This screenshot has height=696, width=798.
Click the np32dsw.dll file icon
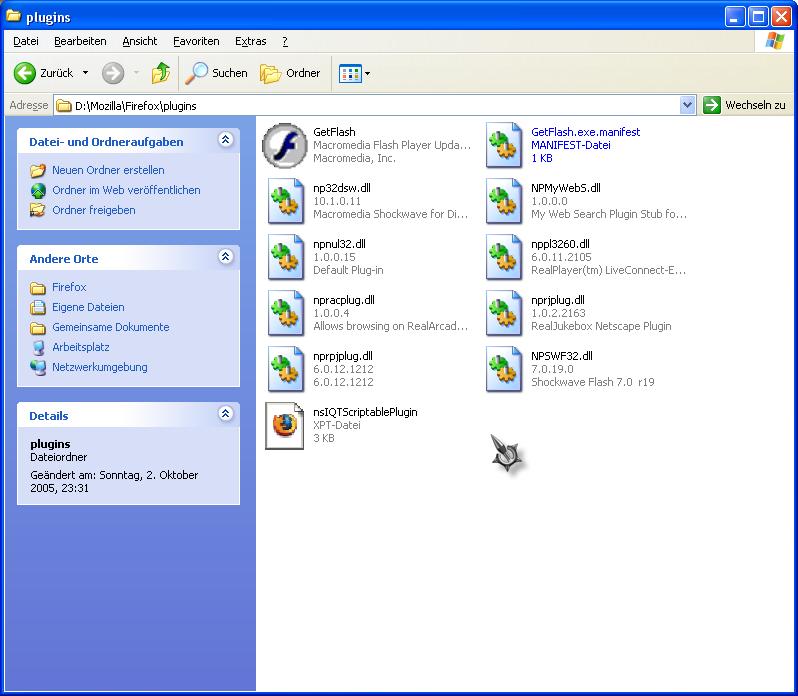point(286,202)
